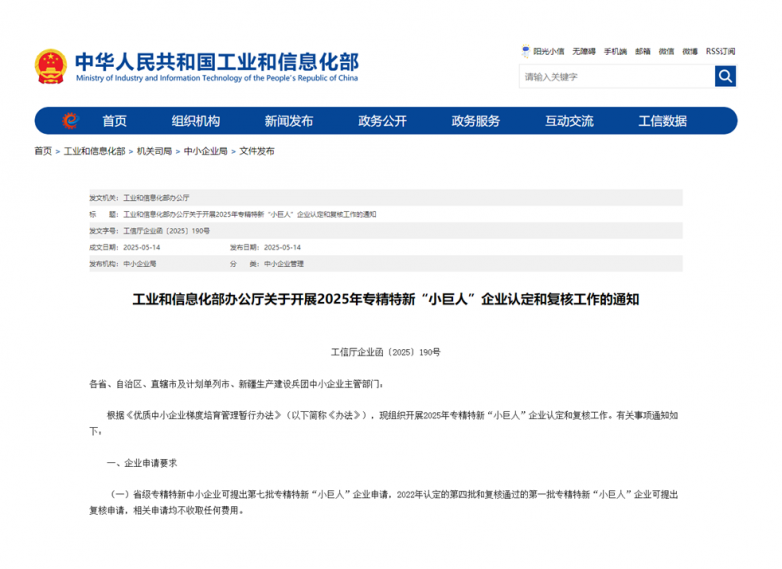782x569 pixels.
Task: Open the RSS订阅 subscription link
Action: coord(720,51)
